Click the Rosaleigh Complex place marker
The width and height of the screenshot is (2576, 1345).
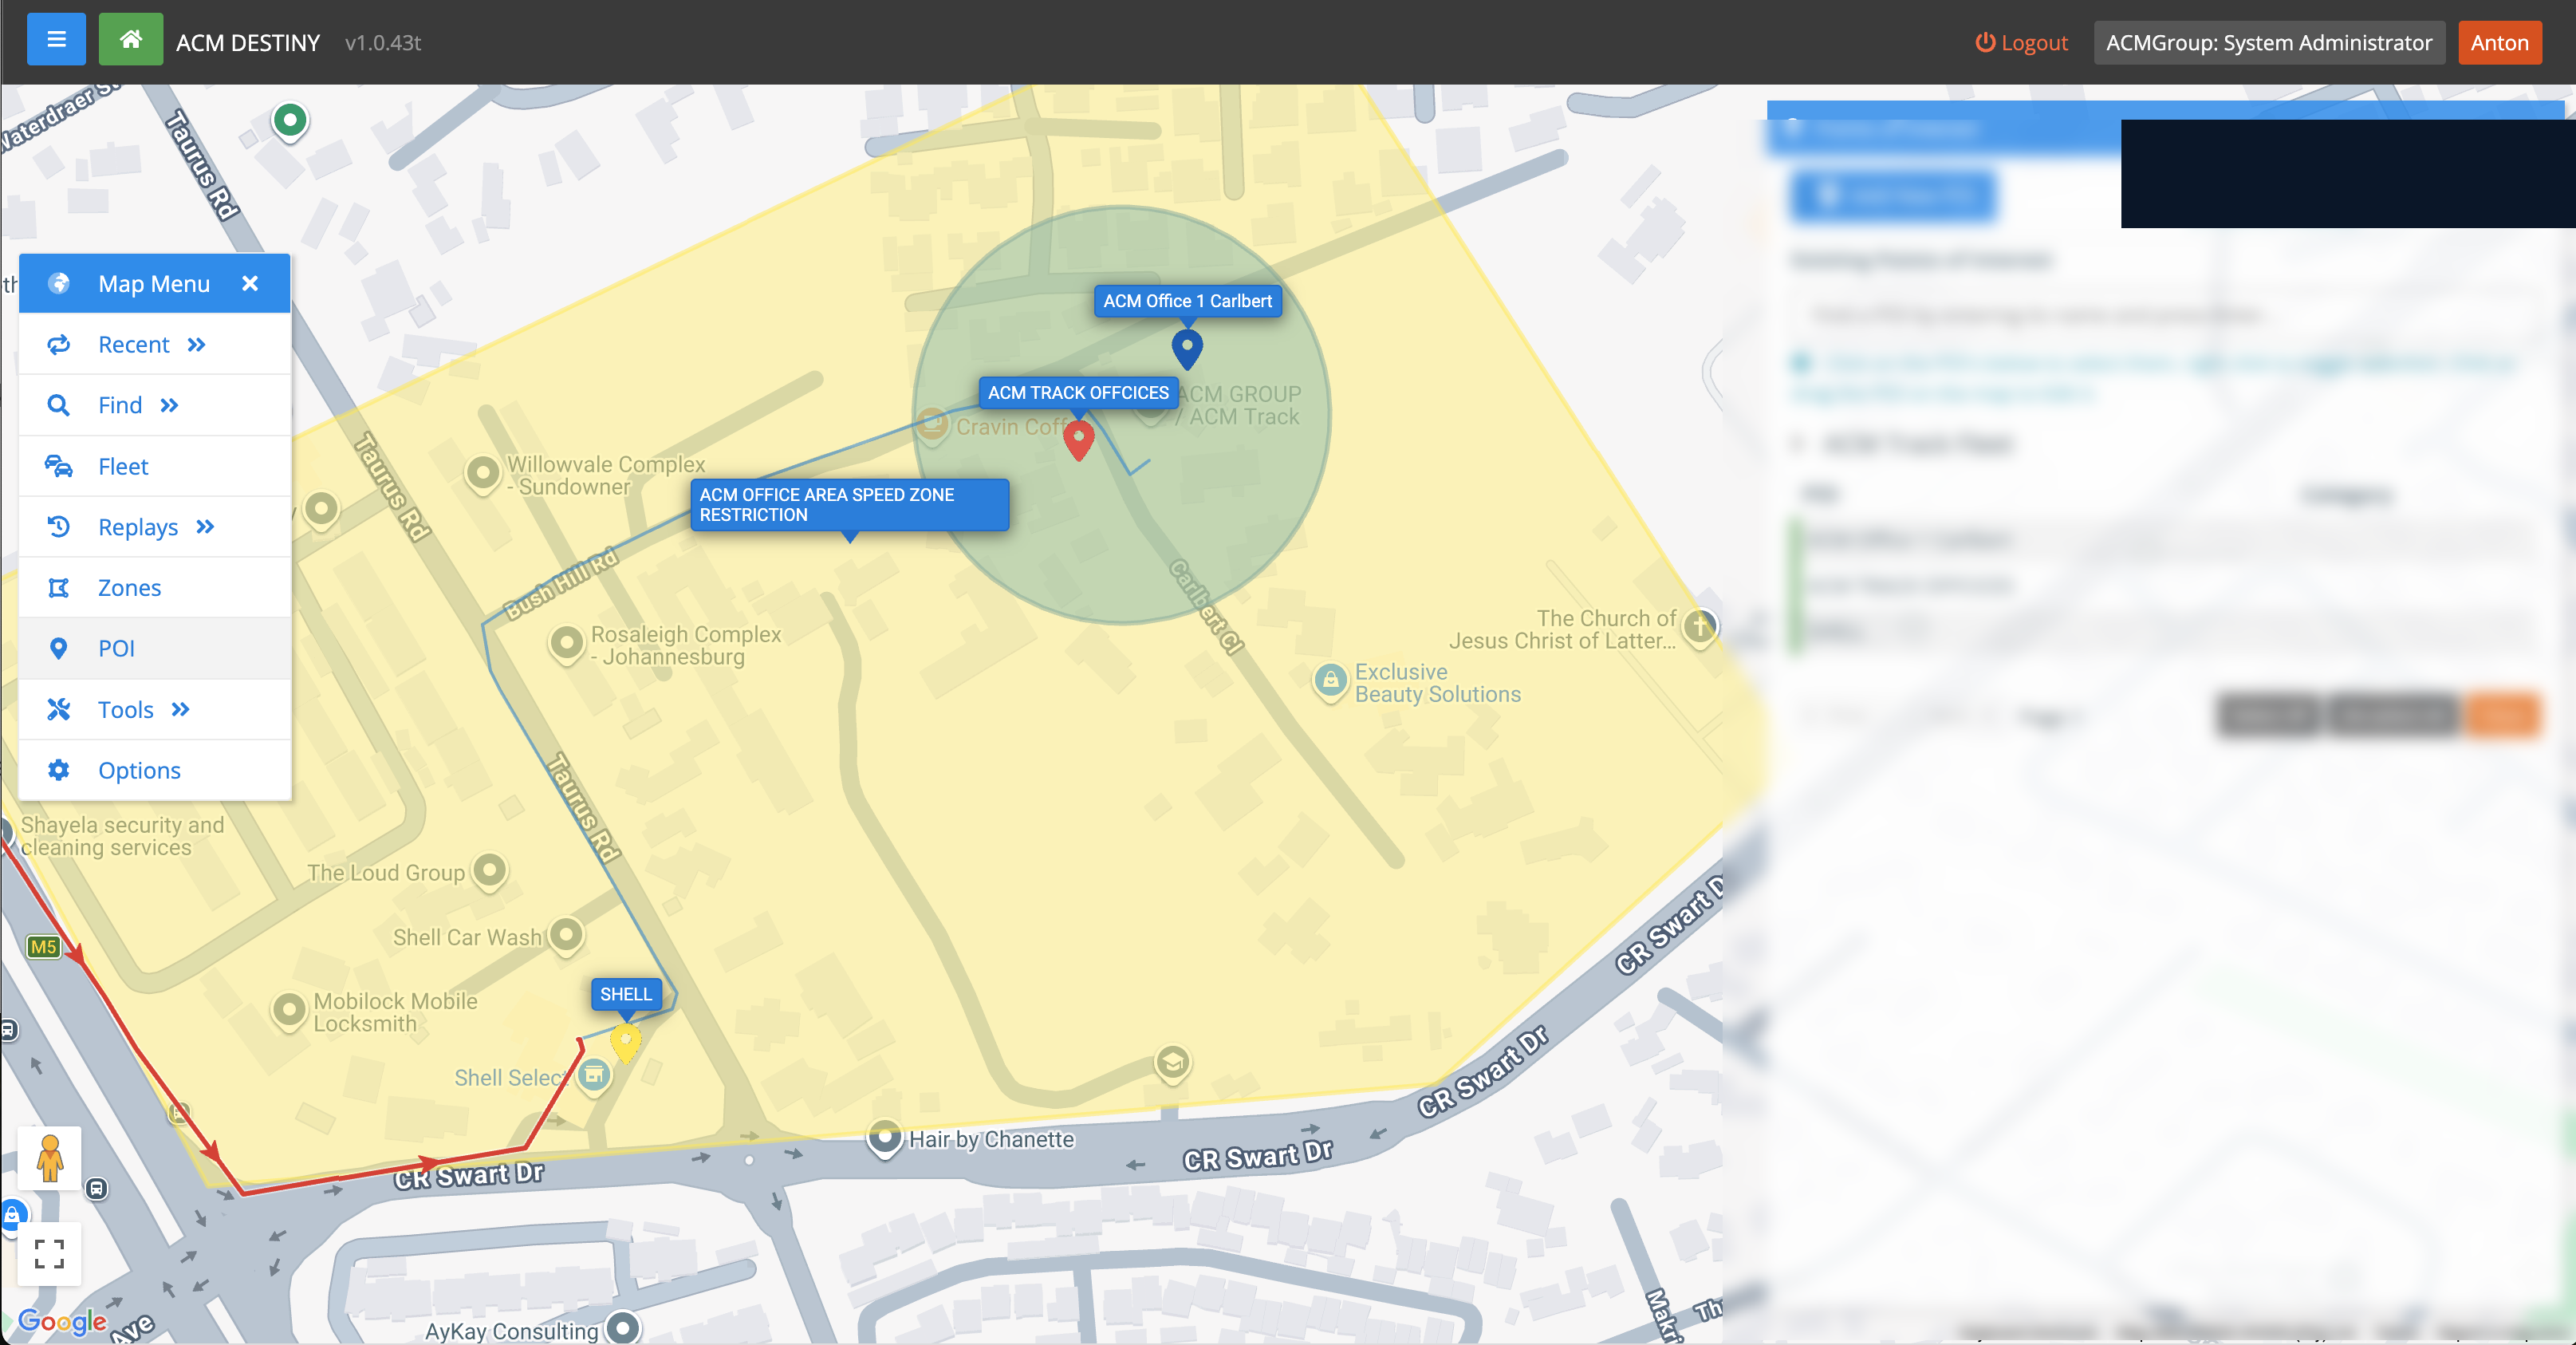point(567,642)
